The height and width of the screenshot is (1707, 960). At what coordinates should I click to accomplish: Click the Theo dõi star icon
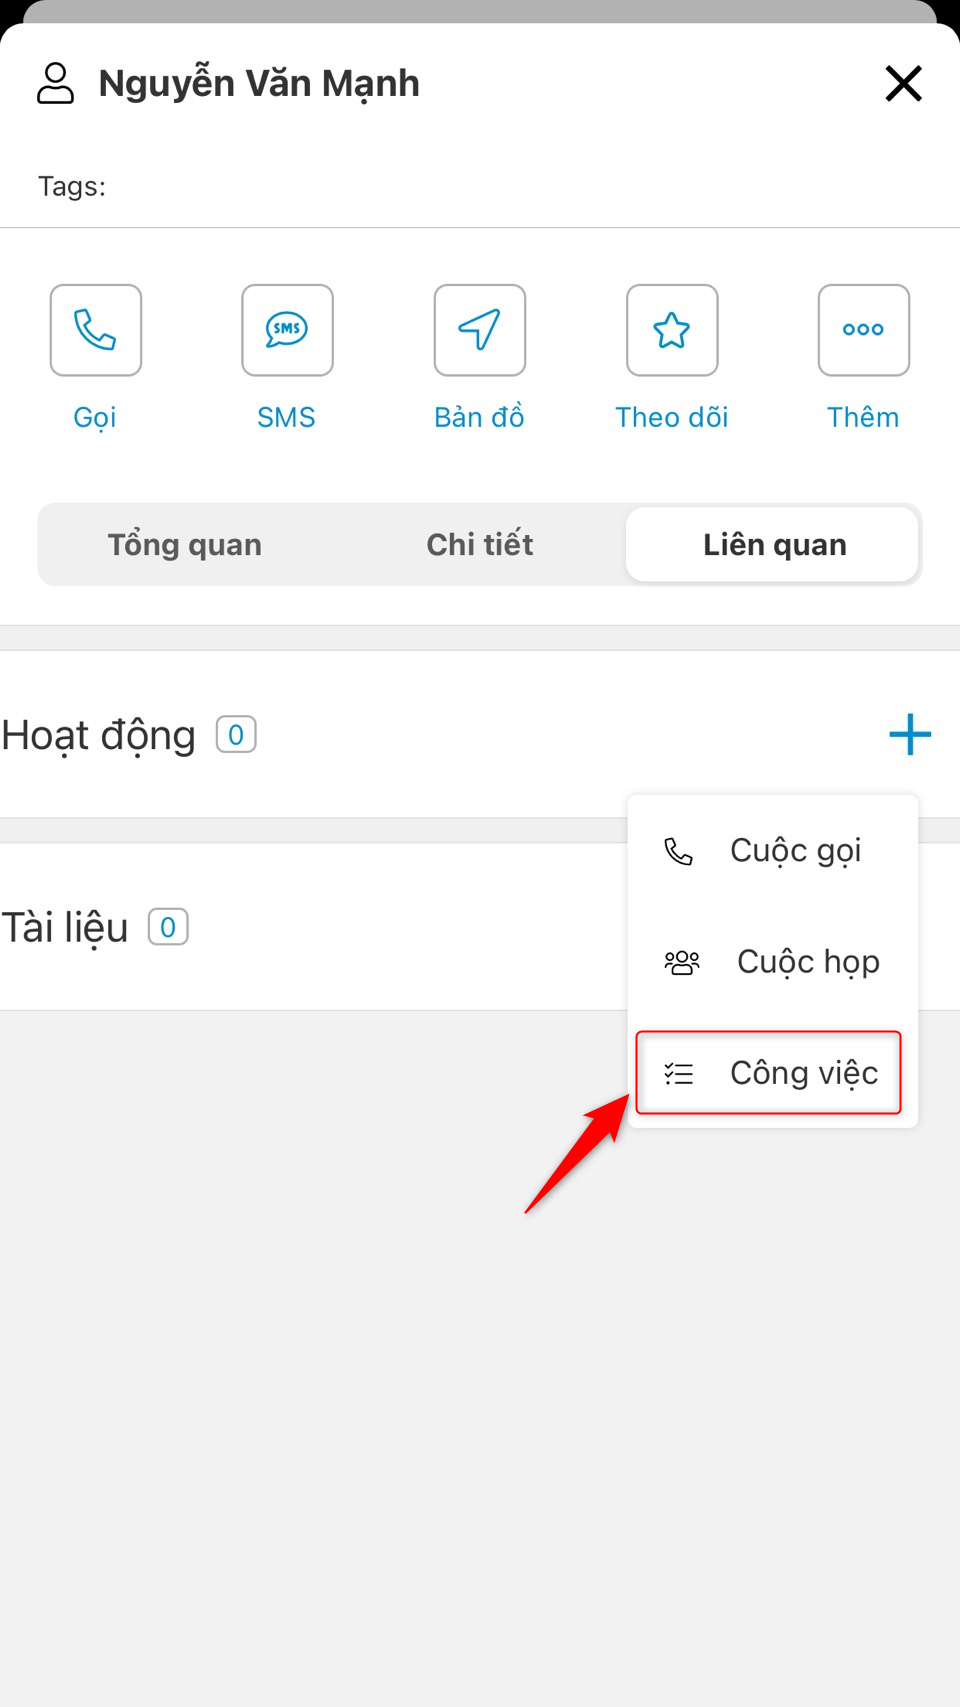coord(672,330)
